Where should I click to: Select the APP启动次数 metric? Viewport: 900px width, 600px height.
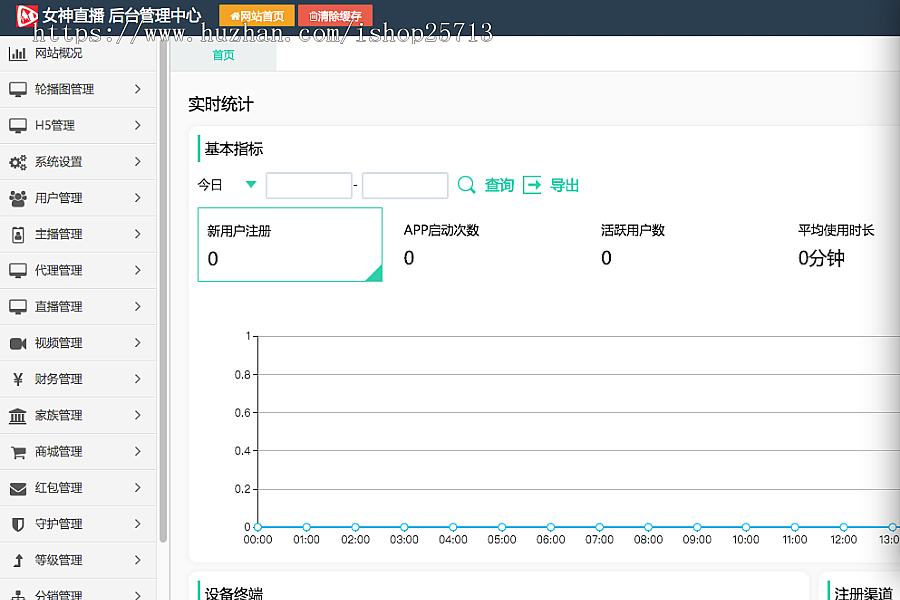click(x=441, y=245)
